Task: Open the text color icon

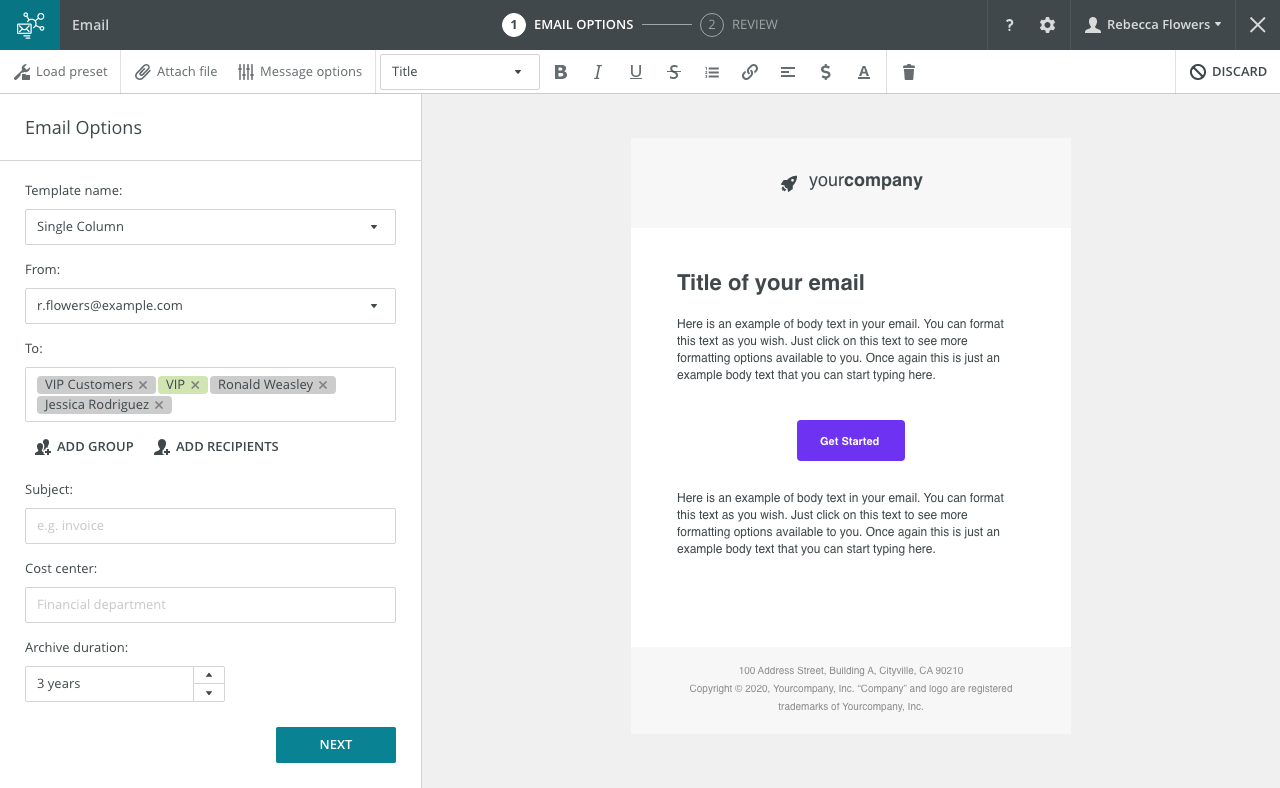Action: coord(864,72)
